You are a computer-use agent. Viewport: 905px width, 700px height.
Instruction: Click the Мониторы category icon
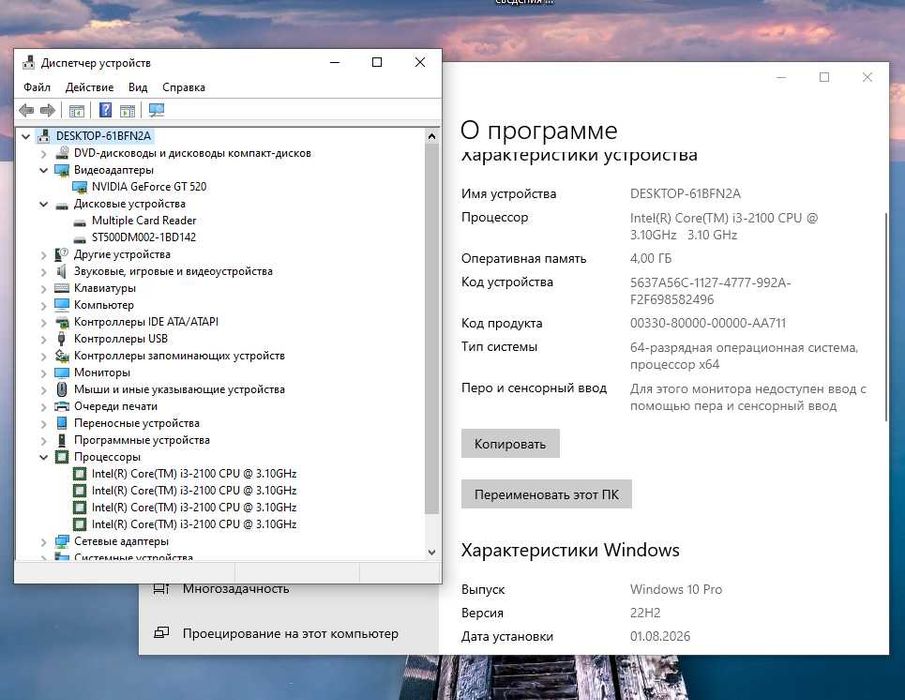tap(62, 372)
